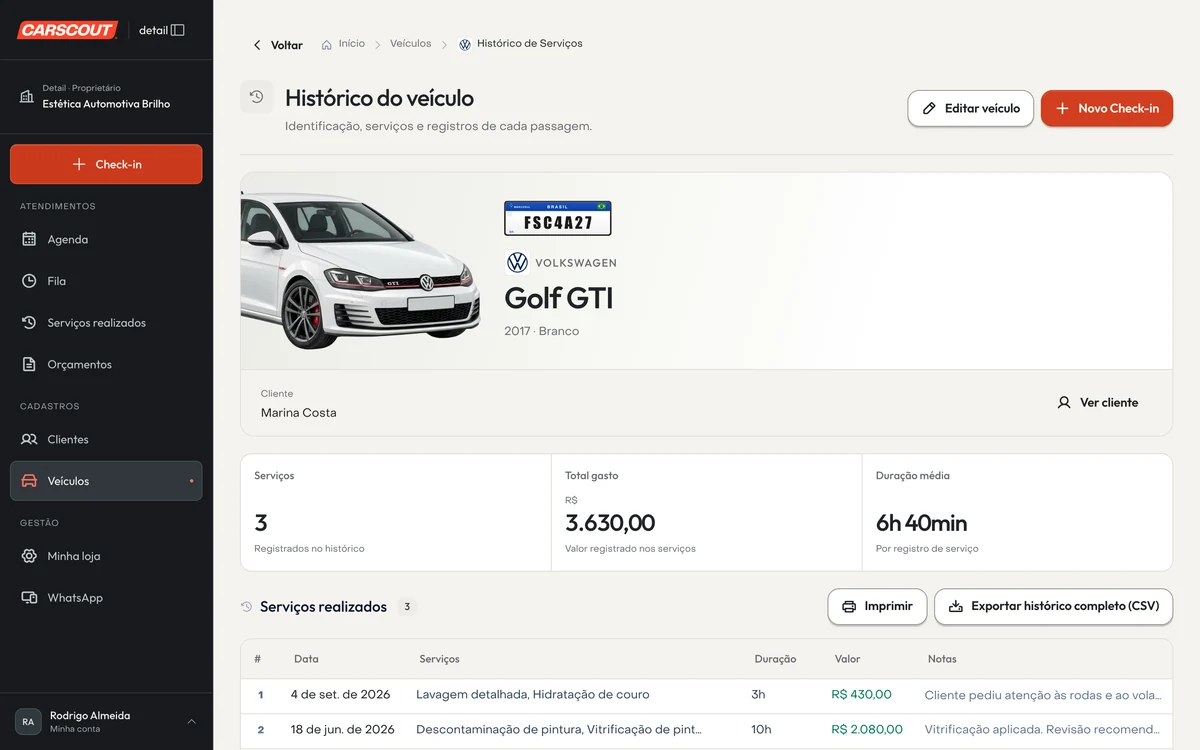The height and width of the screenshot is (750, 1200).
Task: Click the CarScout logo
Action: coord(67,30)
